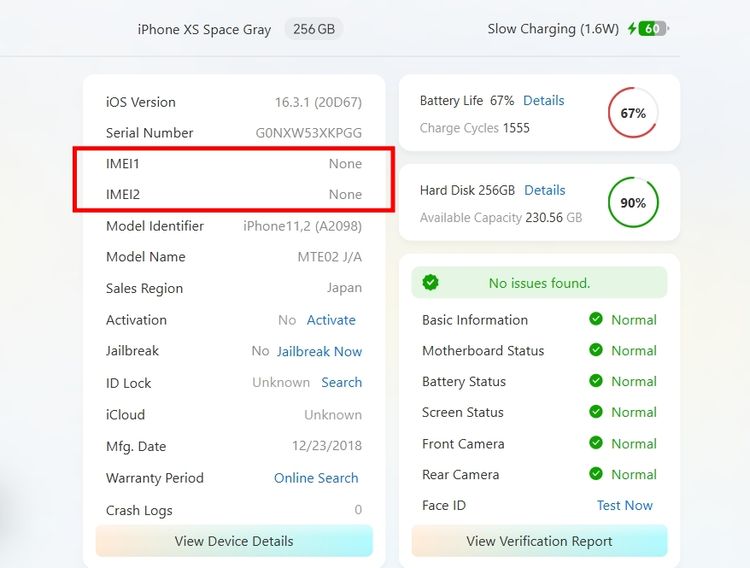Click the Screen Status Normal text
This screenshot has width=750, height=568.
634,412
